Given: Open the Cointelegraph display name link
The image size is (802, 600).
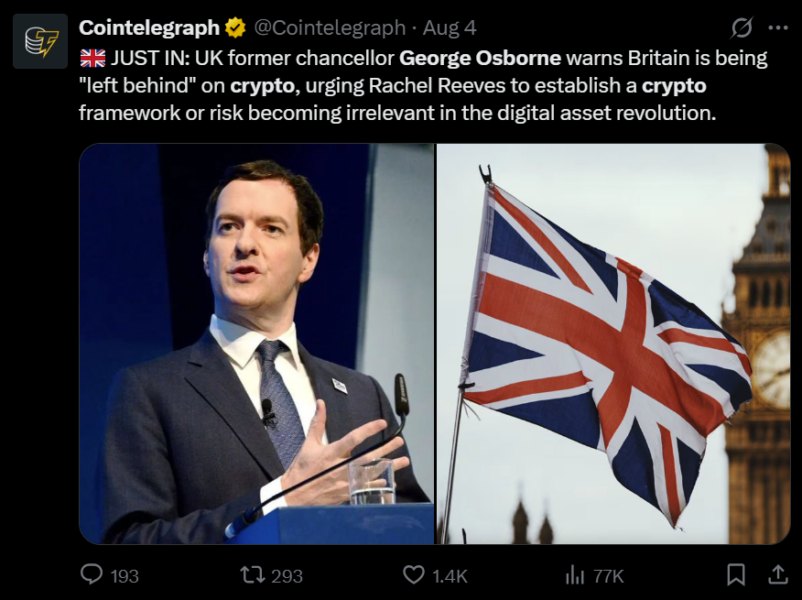Looking at the screenshot, I should click(149, 27).
